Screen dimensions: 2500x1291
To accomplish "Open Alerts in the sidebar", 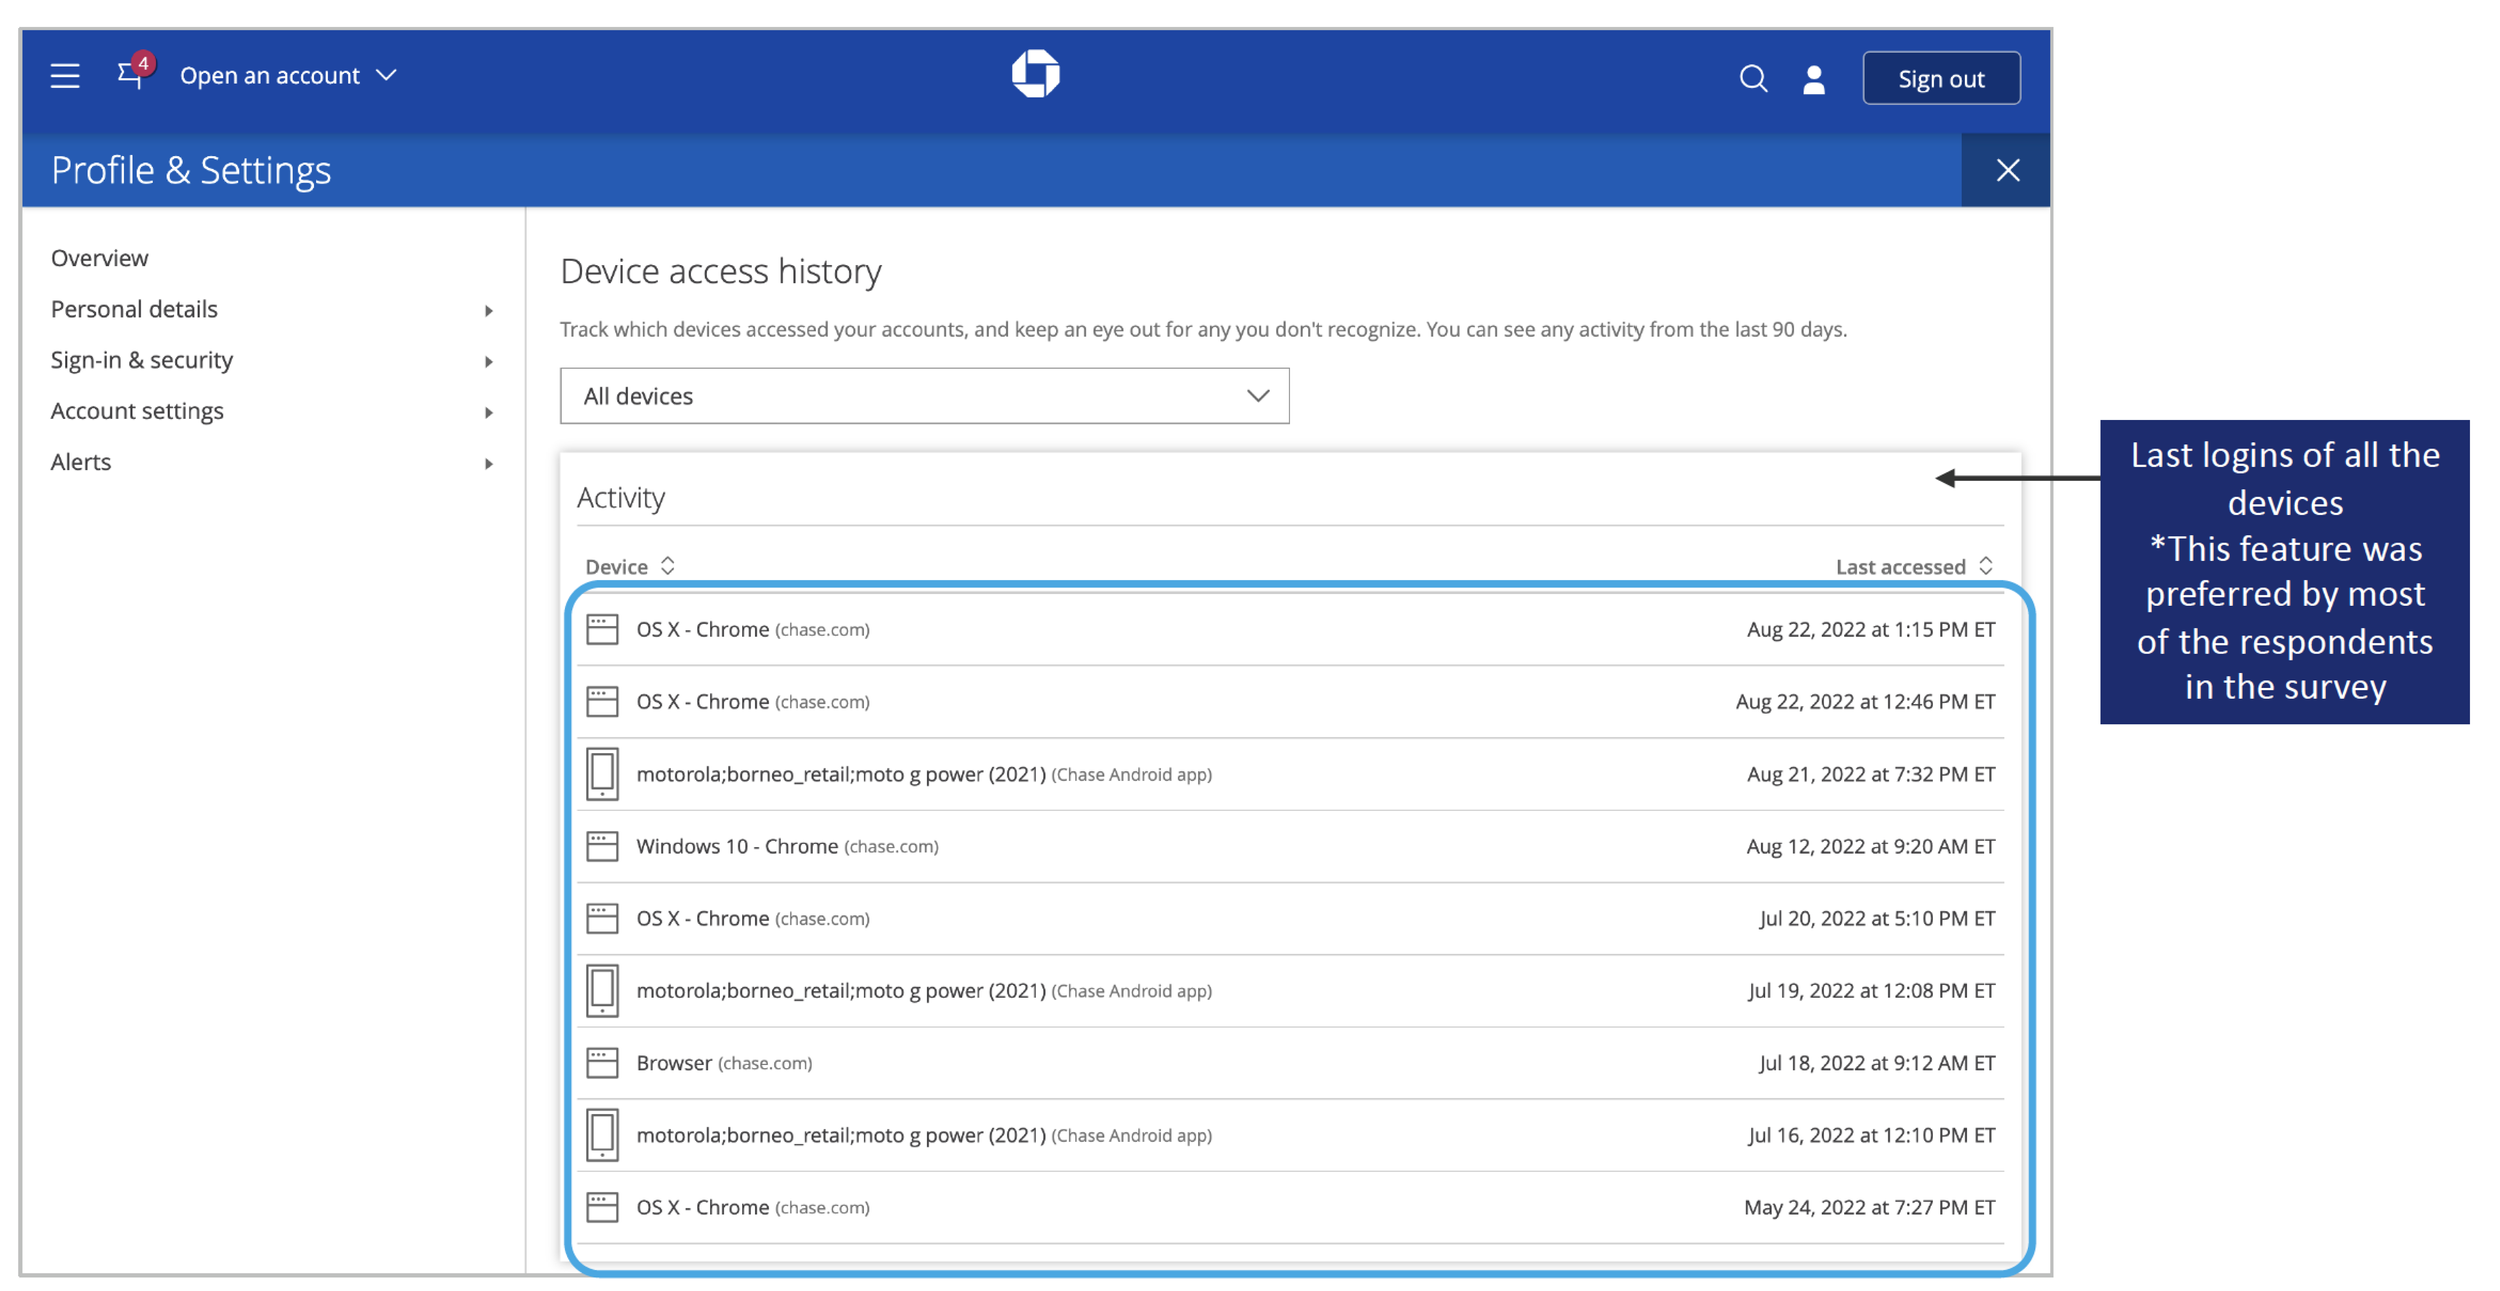I will 81,462.
